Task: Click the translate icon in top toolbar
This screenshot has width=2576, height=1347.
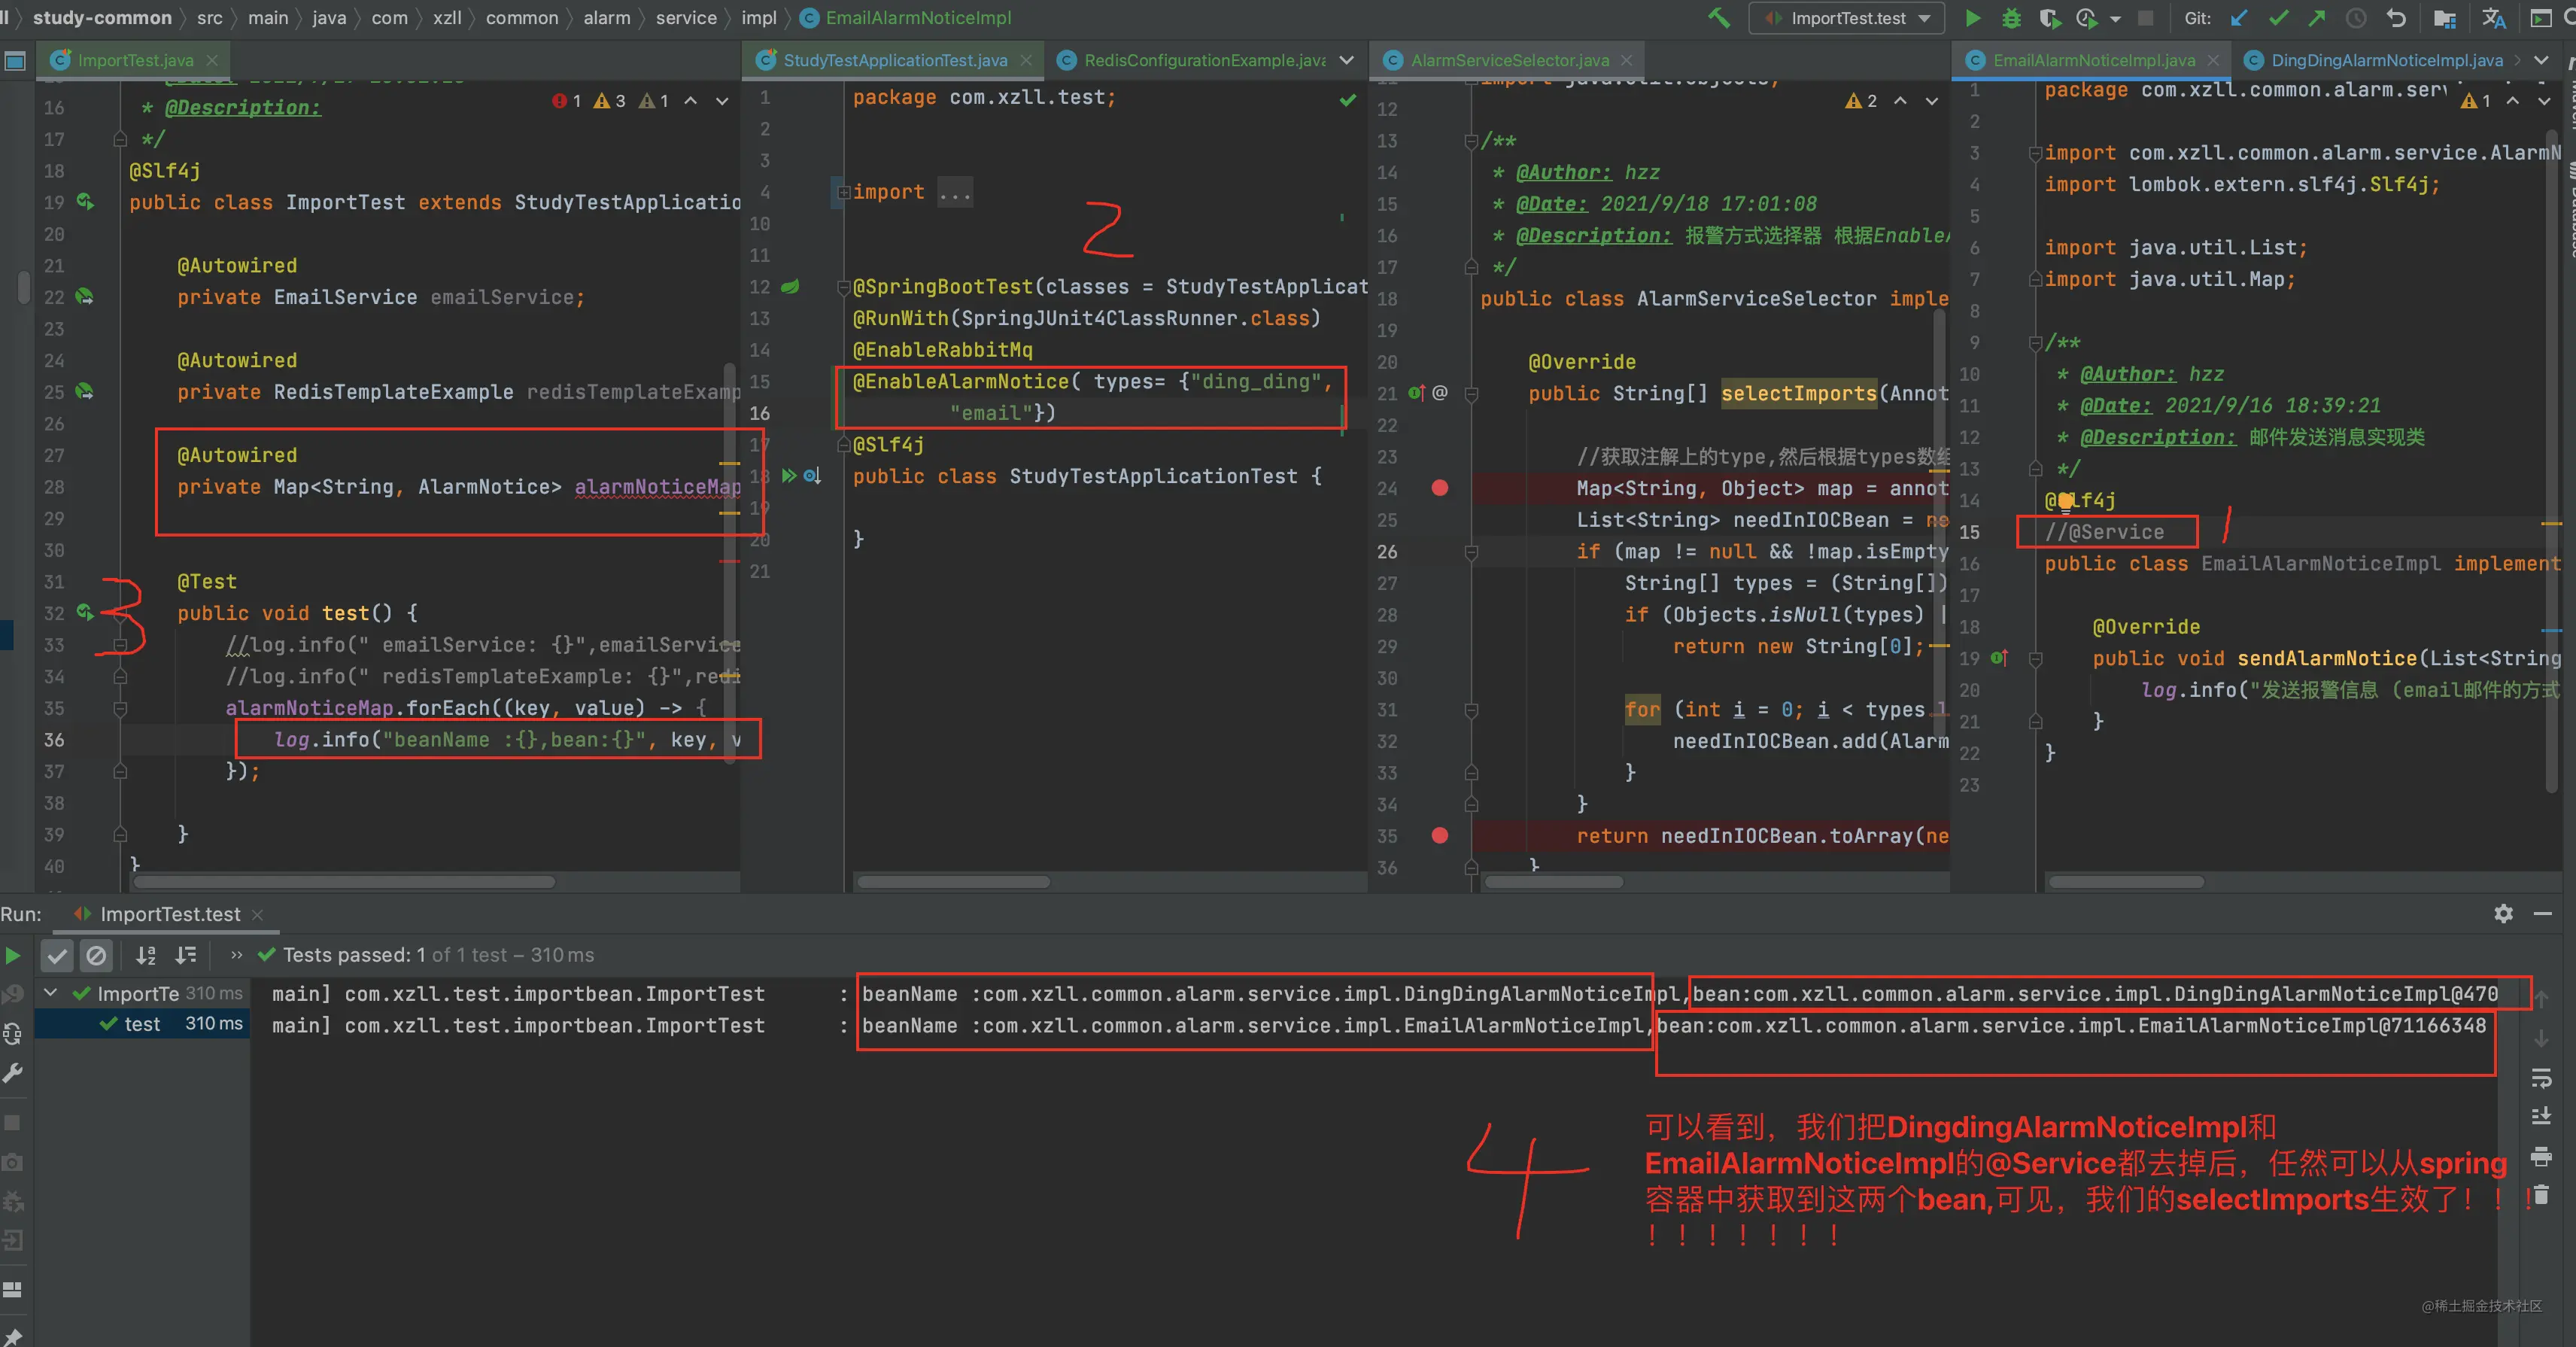Action: point(2493,18)
